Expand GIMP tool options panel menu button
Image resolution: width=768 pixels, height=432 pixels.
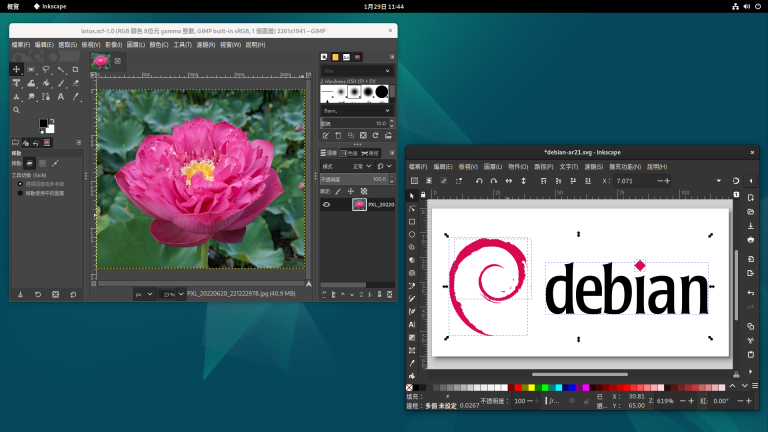click(x=78, y=143)
